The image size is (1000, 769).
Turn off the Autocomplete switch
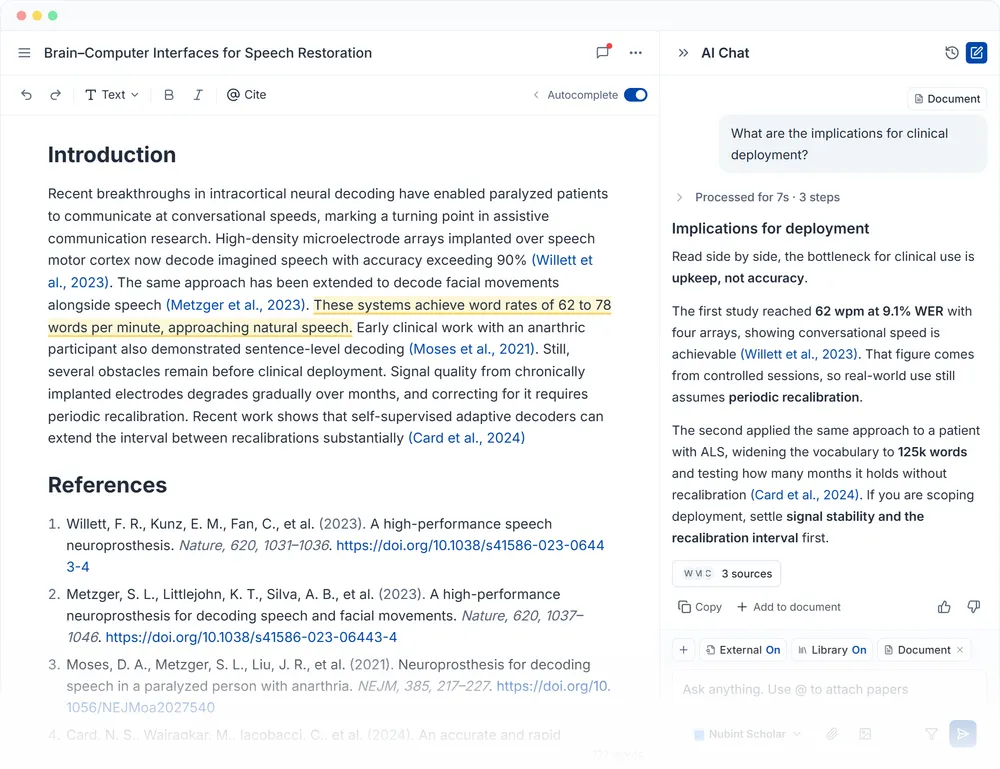635,95
